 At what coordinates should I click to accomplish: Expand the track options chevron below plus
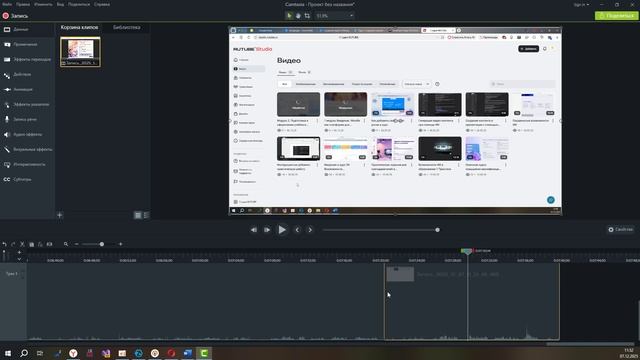click(x=19, y=259)
